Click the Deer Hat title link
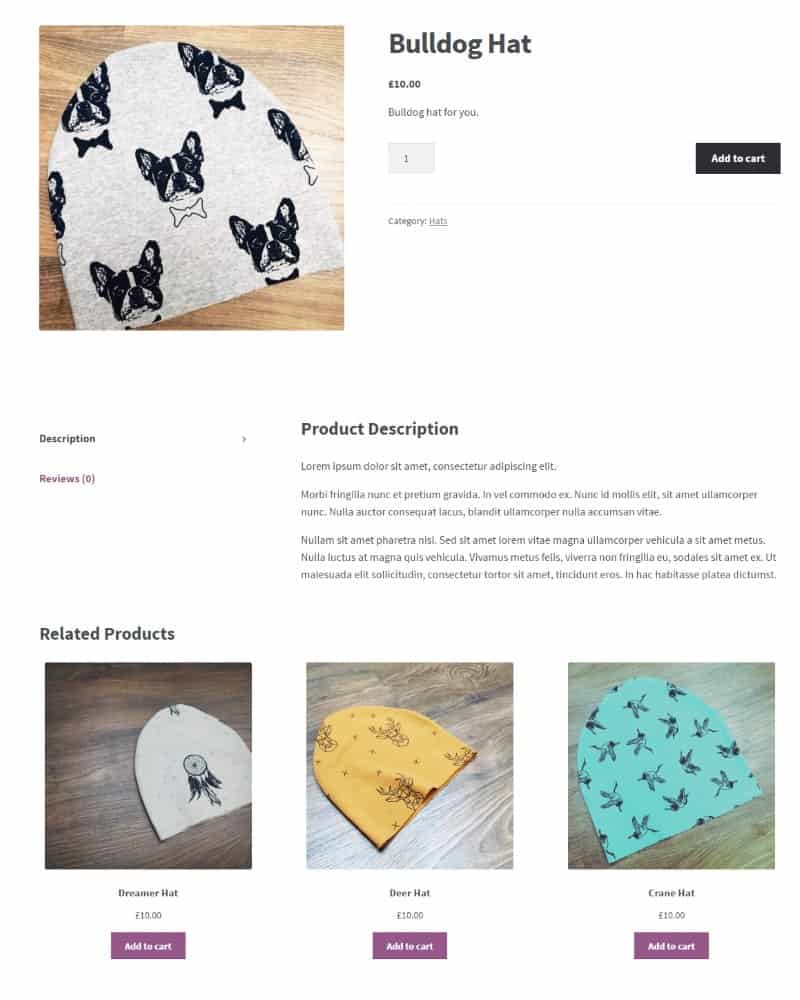The width and height of the screenshot is (800, 1000). (x=410, y=893)
